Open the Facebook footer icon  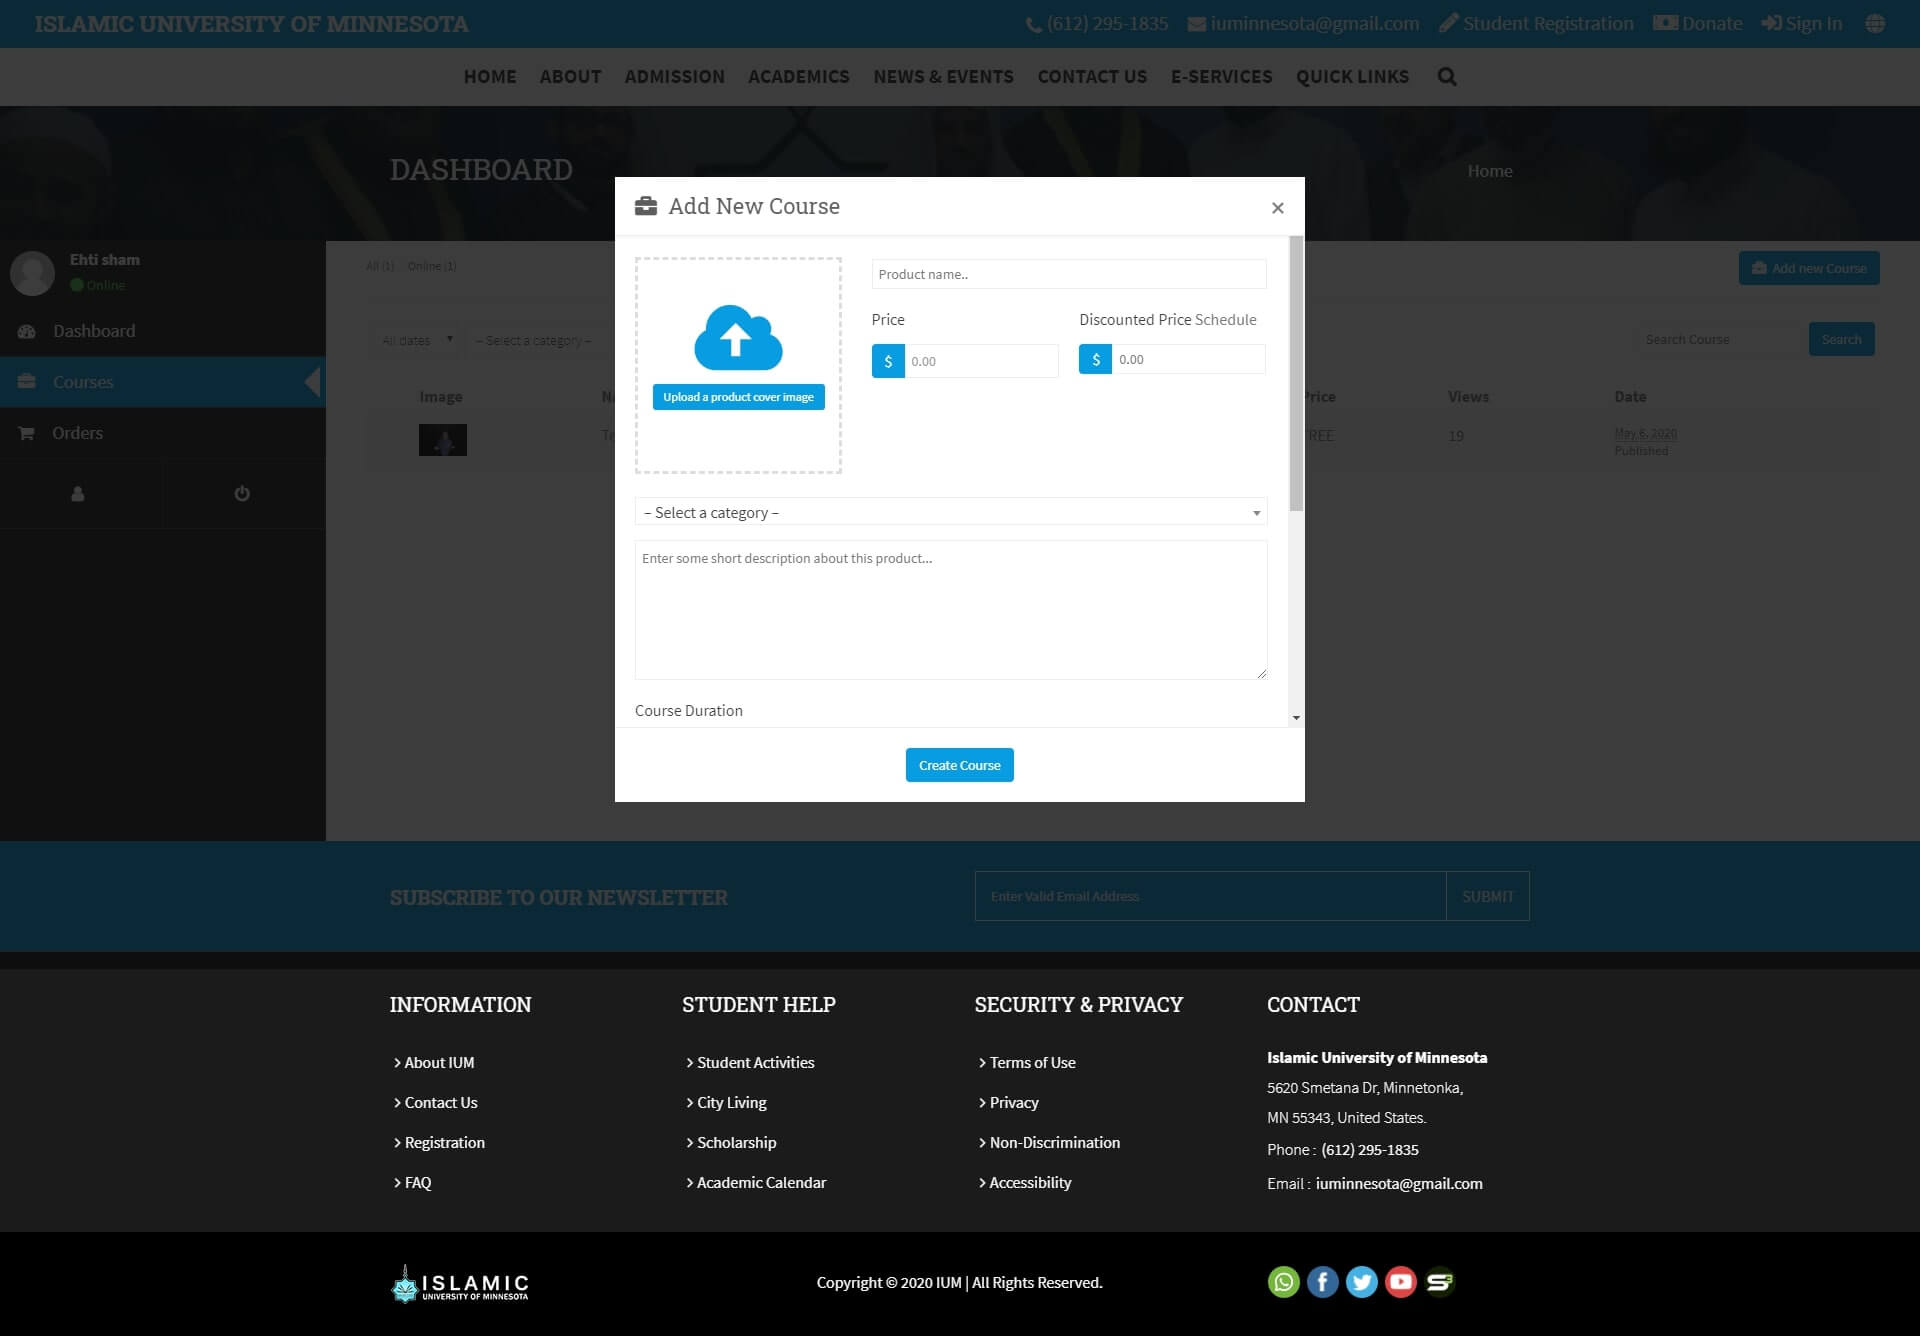coord(1322,1282)
